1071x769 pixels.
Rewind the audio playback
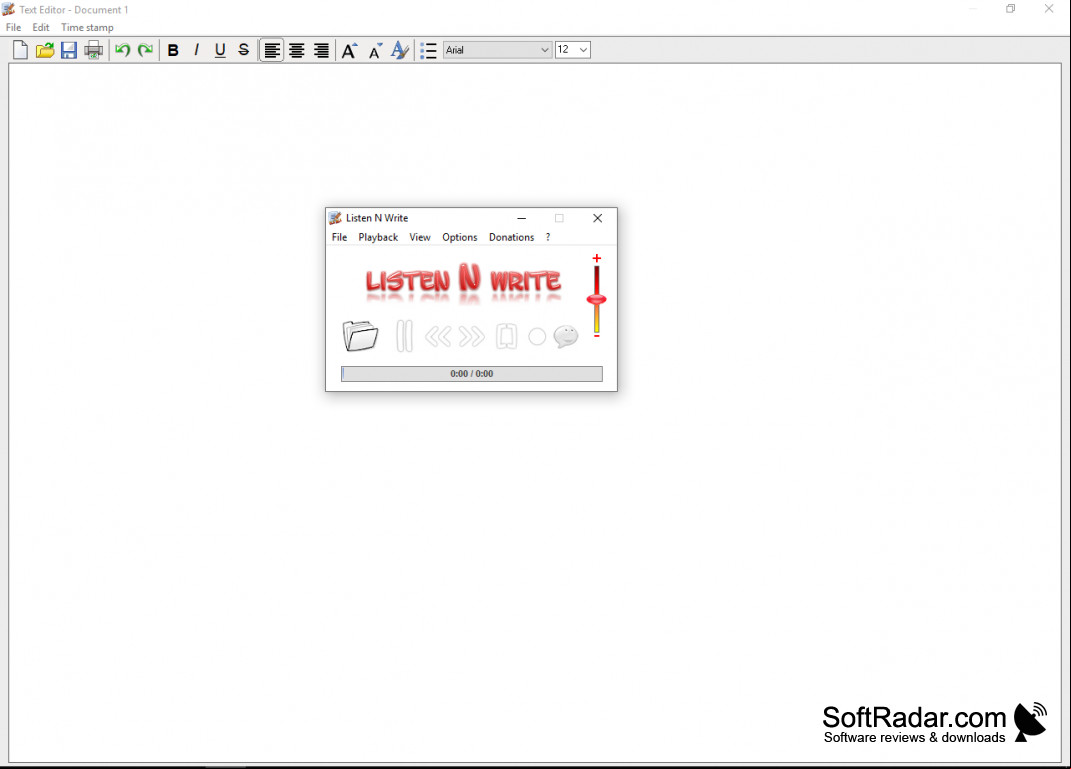[438, 336]
